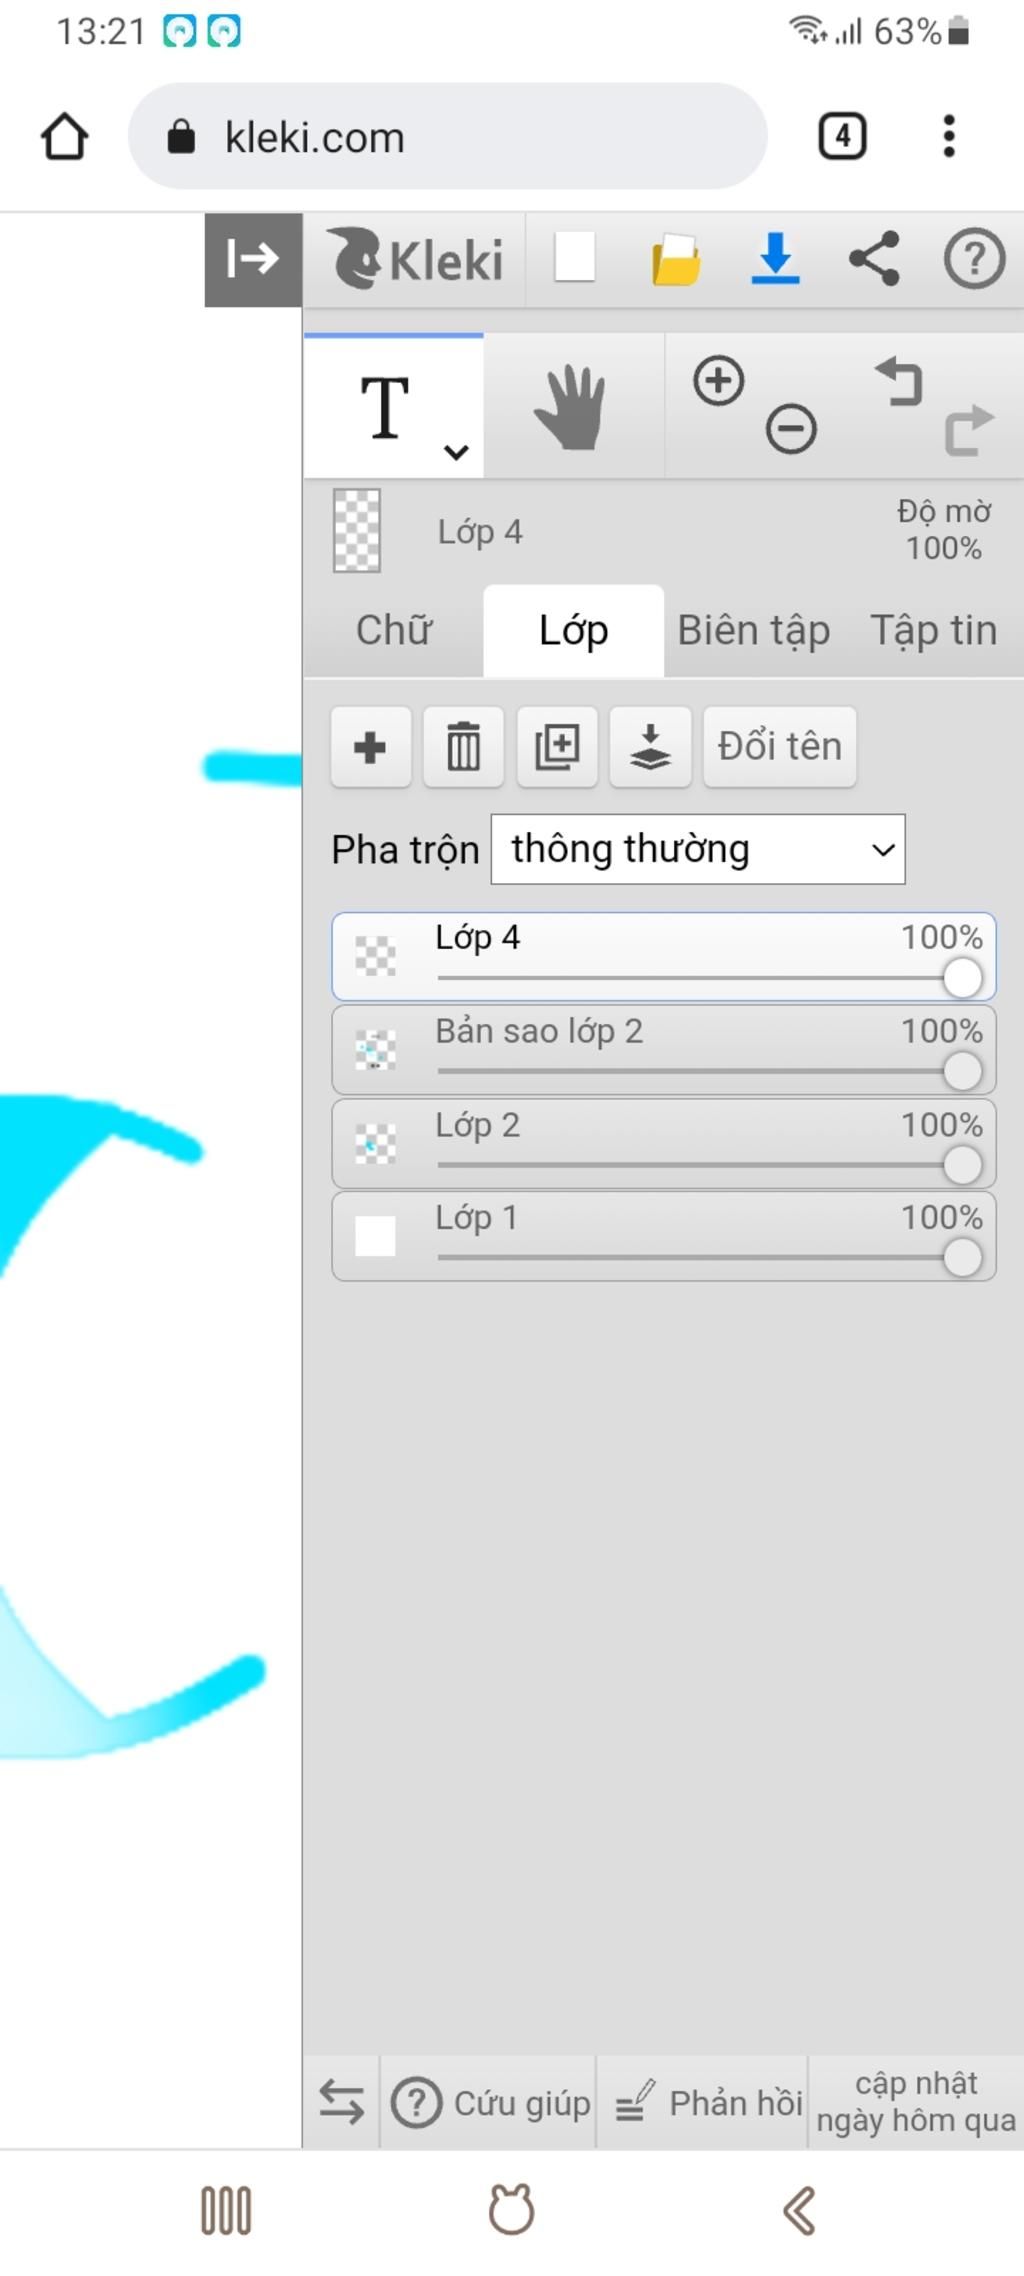Expand the Text tool chevron menu

pyautogui.click(x=456, y=452)
